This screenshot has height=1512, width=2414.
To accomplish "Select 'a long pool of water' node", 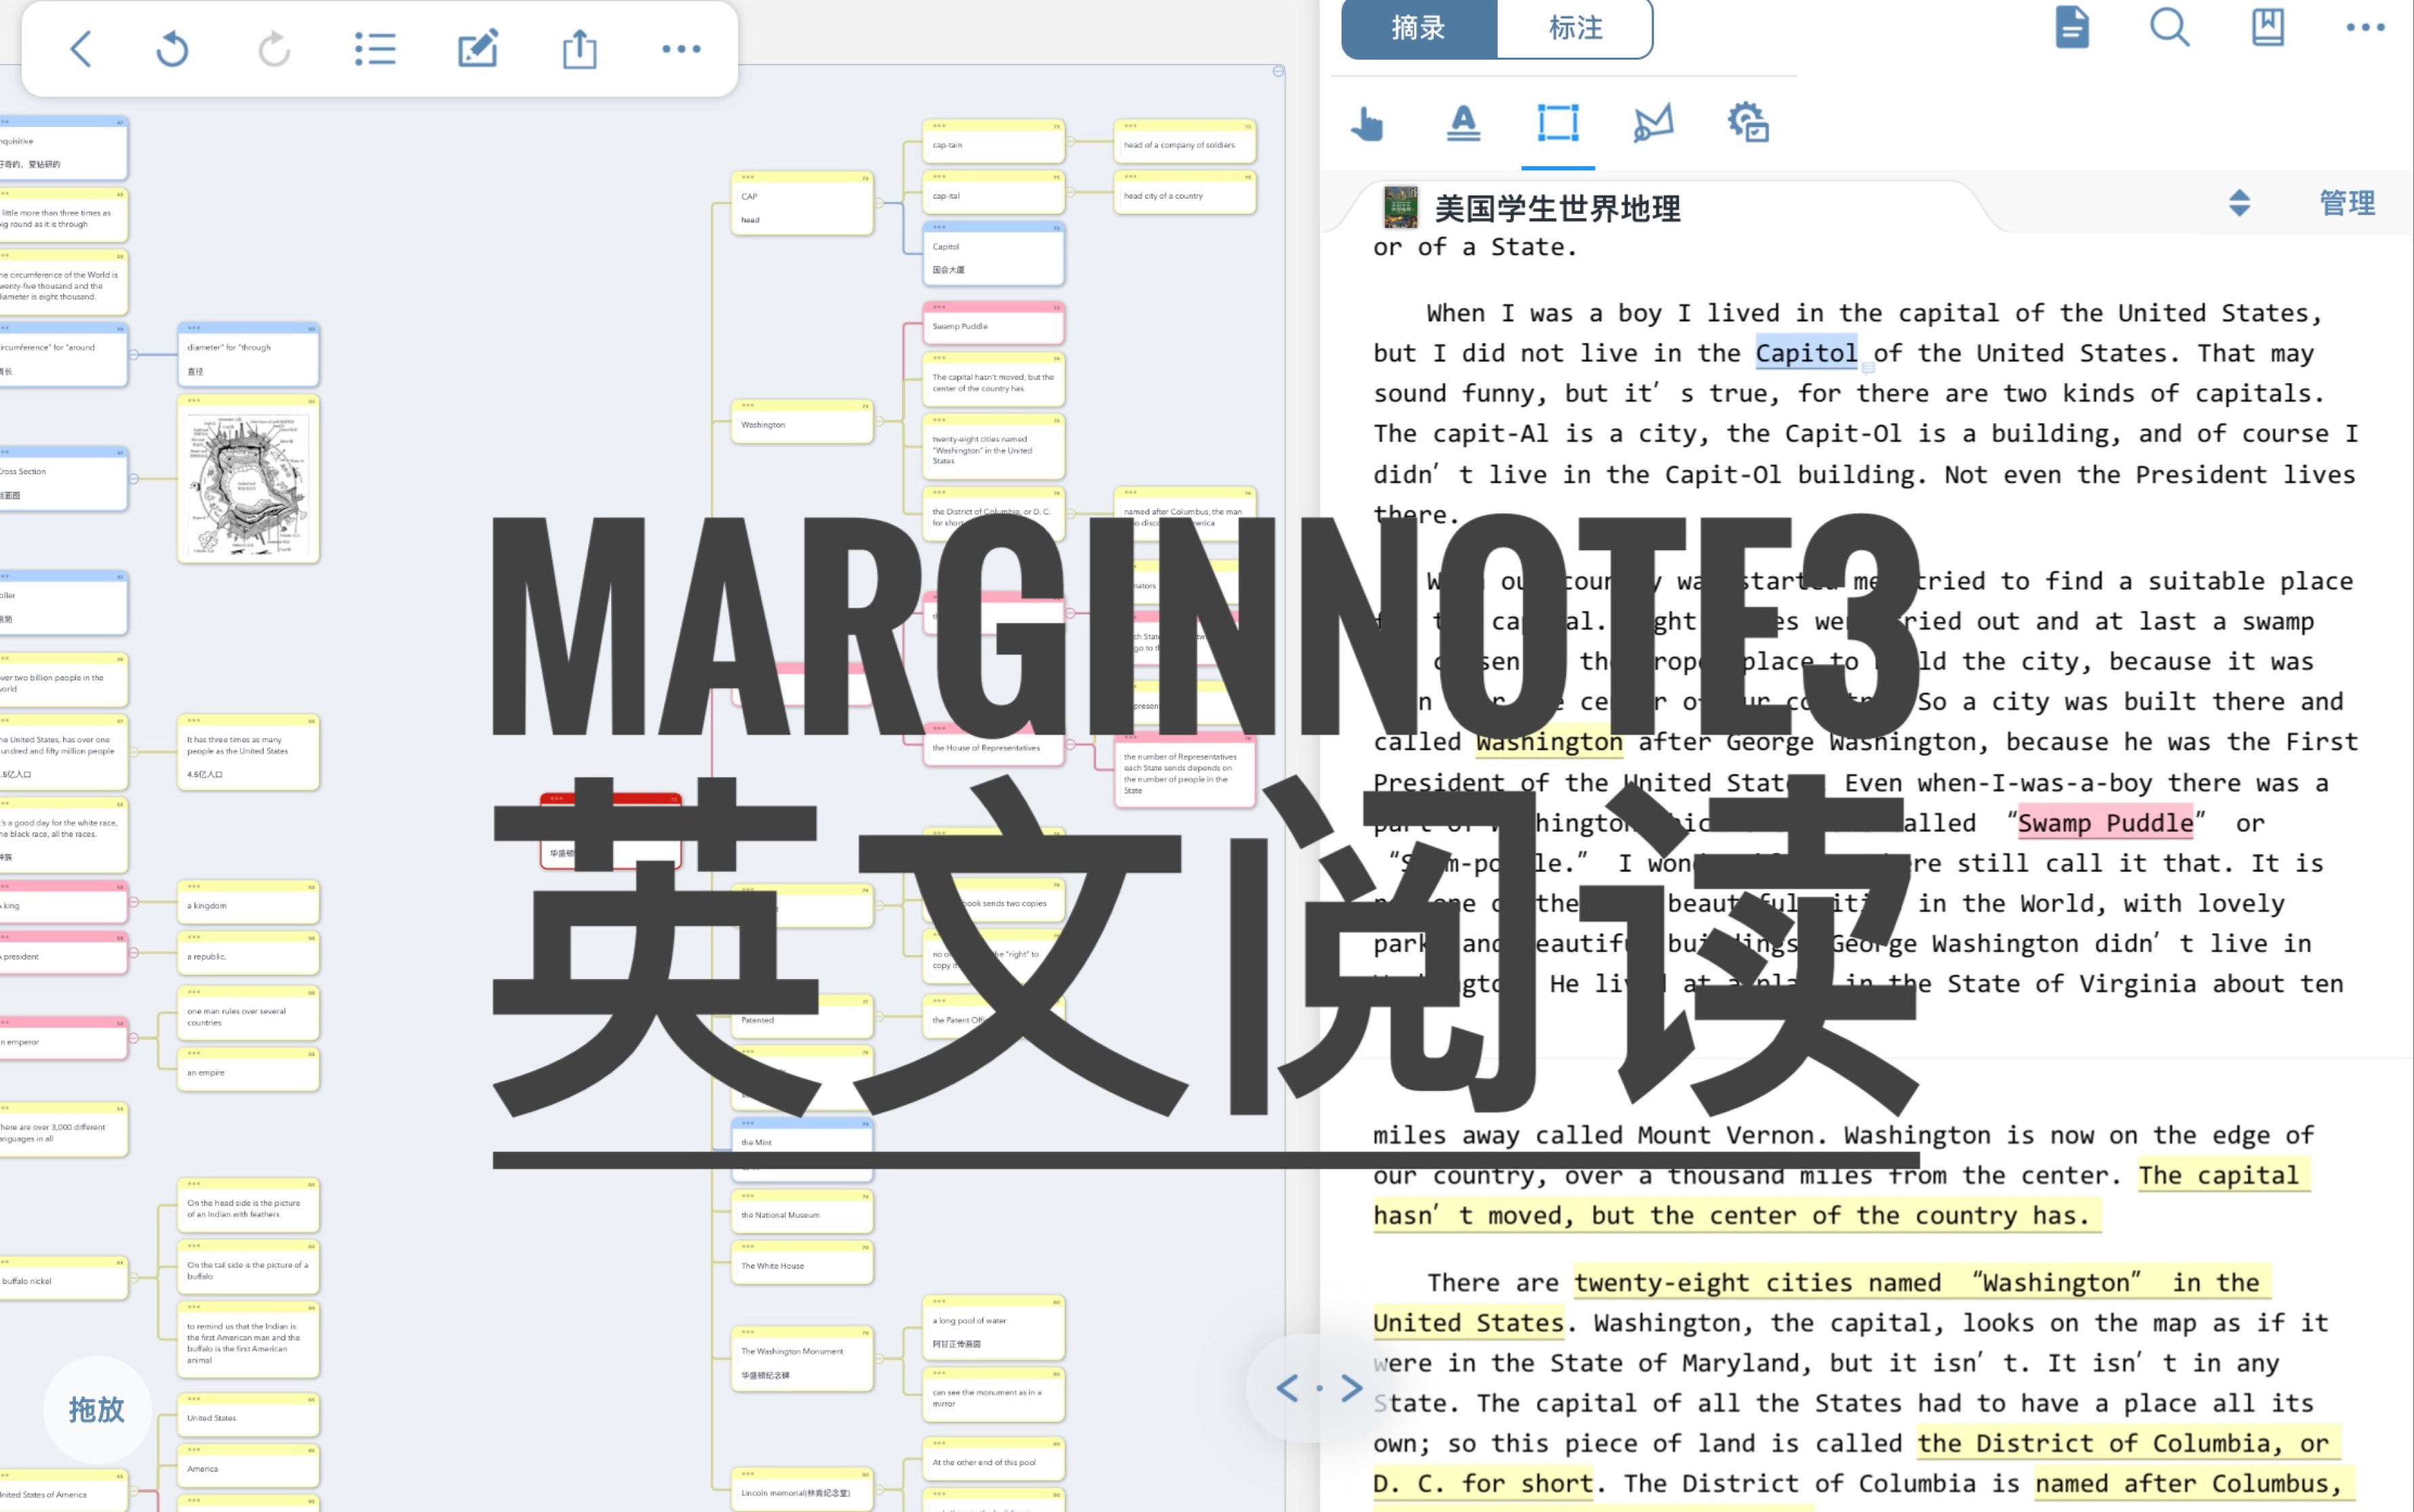I will 993,1328.
